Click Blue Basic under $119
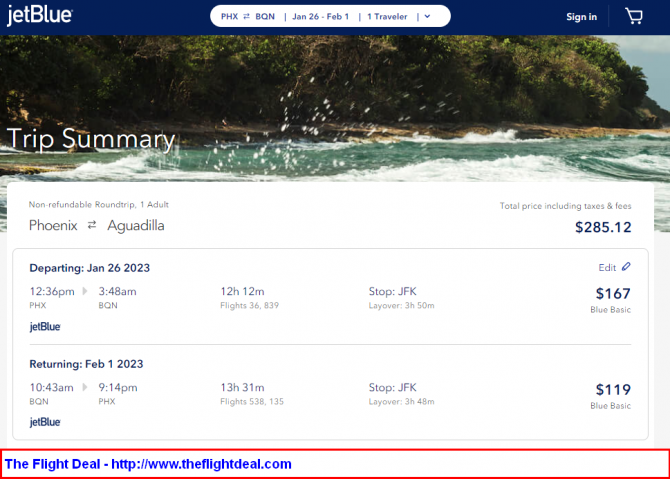Viewport: 670px width, 479px height. [611, 406]
